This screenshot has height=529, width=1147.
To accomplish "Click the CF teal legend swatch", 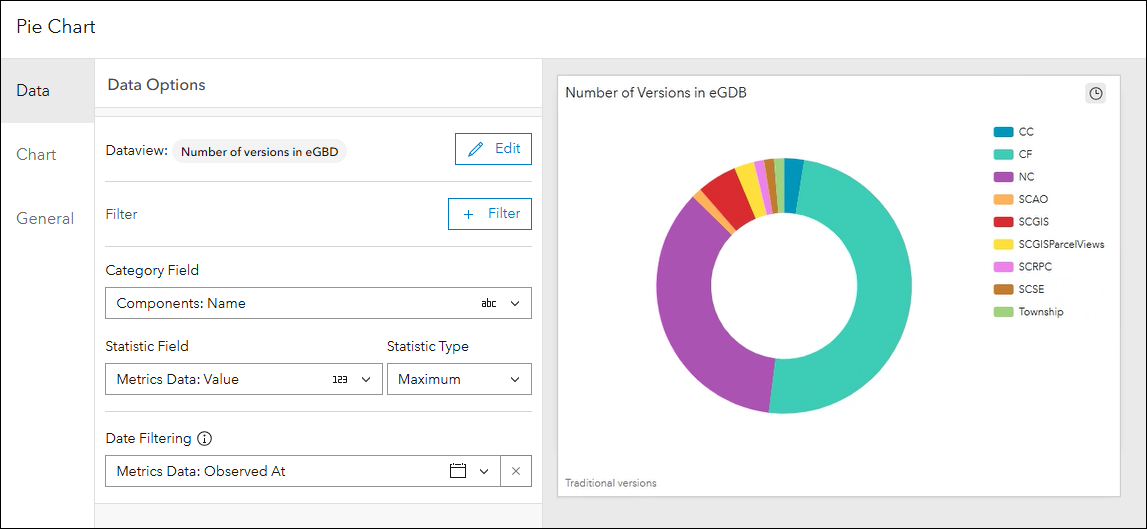I will pos(1003,155).
